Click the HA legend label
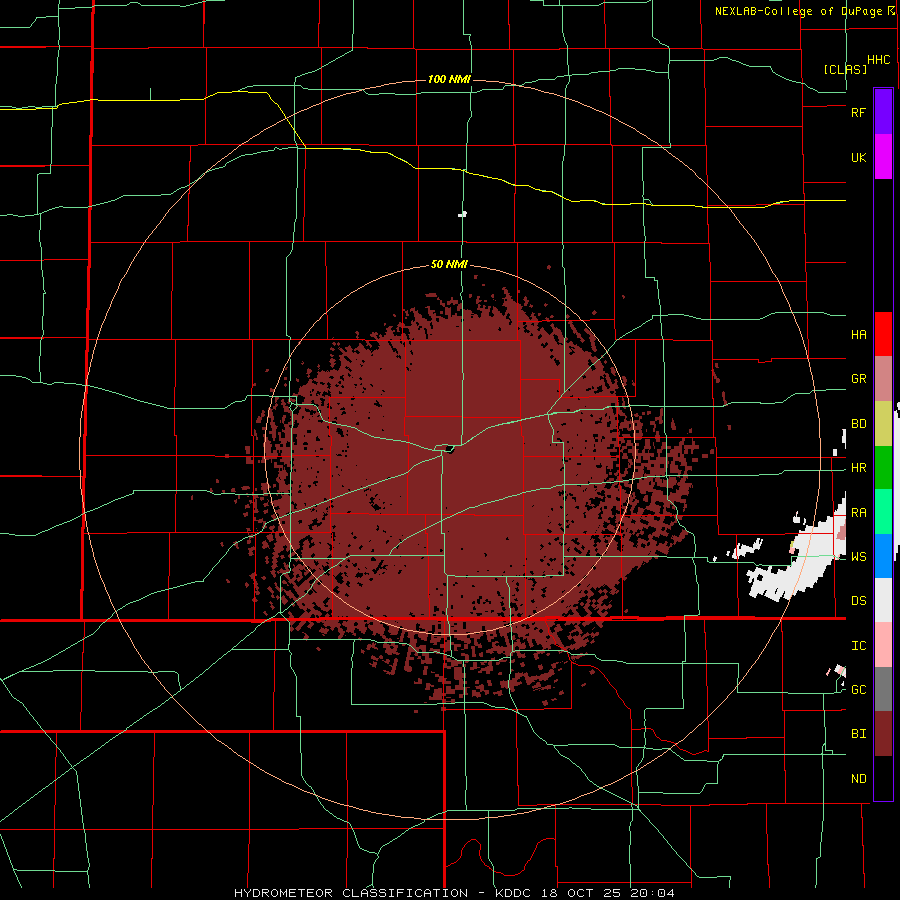Screen dimensions: 900x900 click(x=859, y=335)
